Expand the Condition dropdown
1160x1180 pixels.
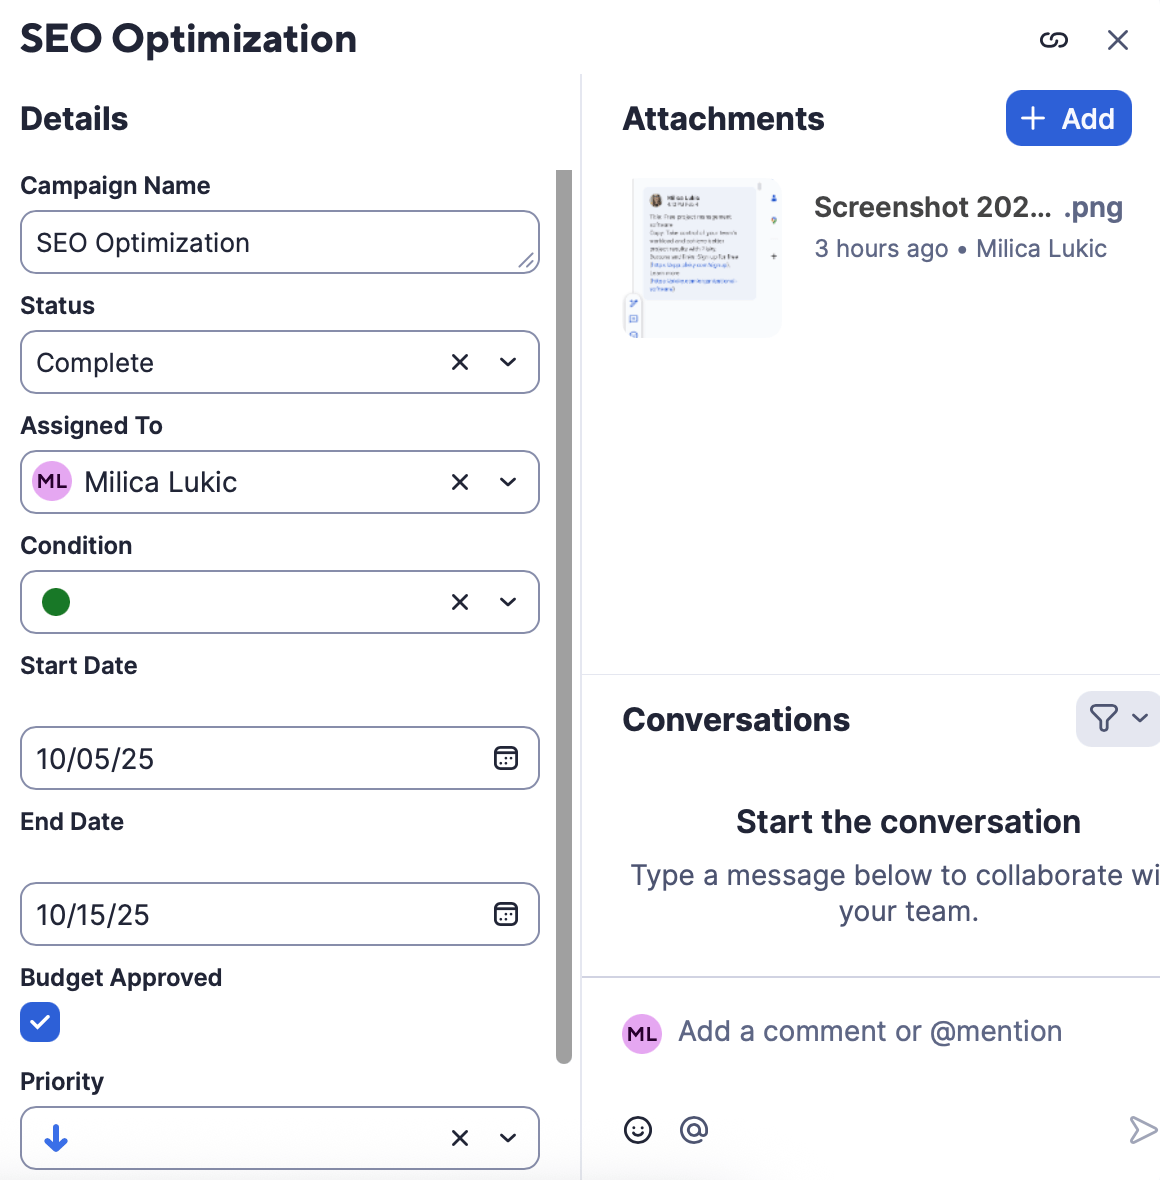coord(508,602)
